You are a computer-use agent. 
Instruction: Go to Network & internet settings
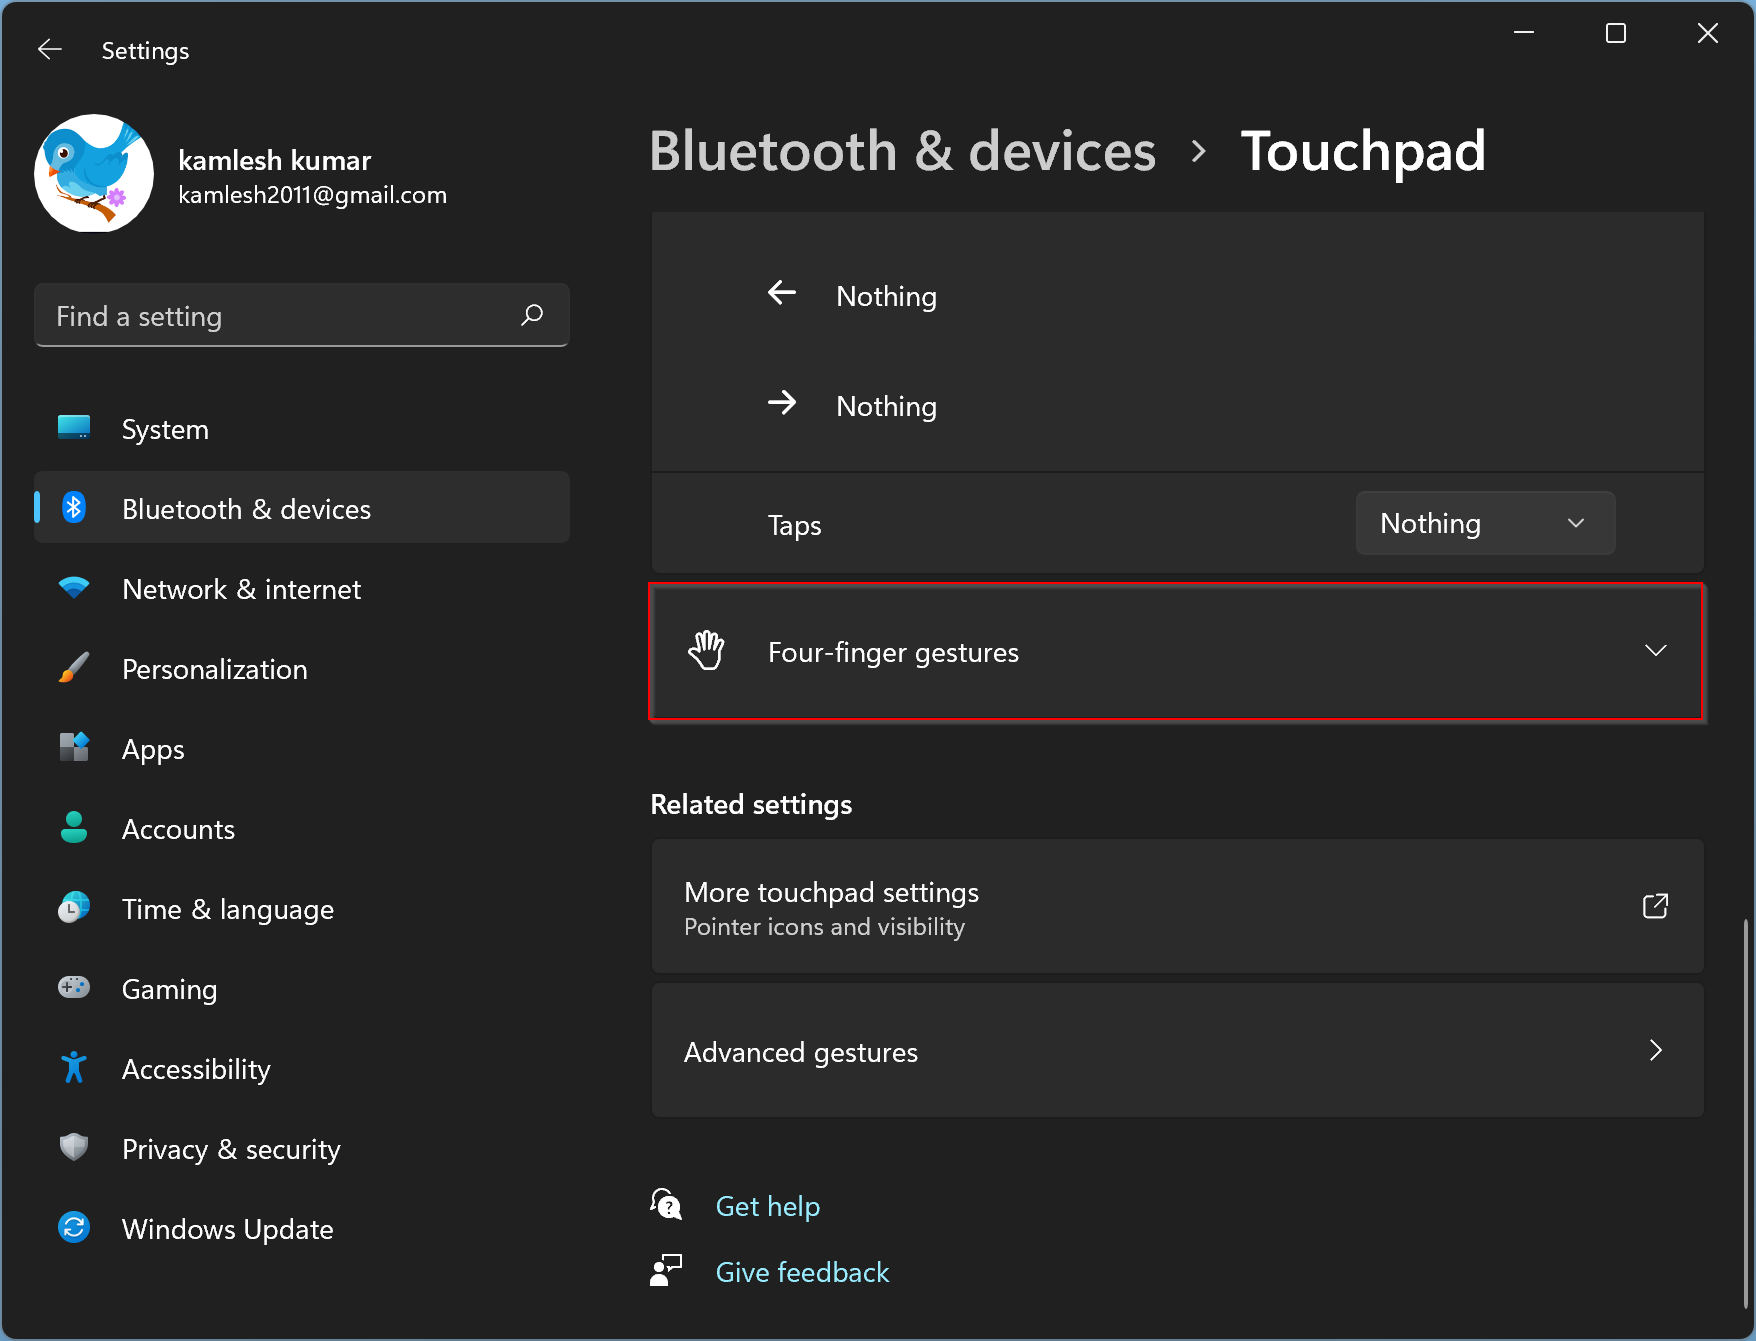click(x=302, y=589)
